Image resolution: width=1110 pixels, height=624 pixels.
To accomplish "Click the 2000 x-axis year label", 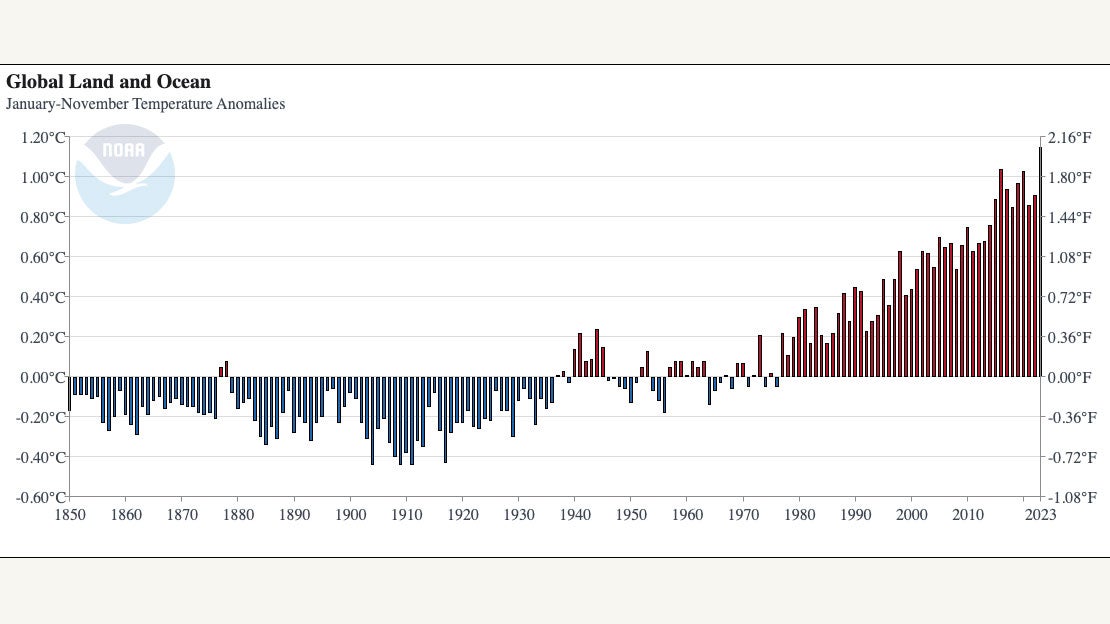I will [911, 515].
